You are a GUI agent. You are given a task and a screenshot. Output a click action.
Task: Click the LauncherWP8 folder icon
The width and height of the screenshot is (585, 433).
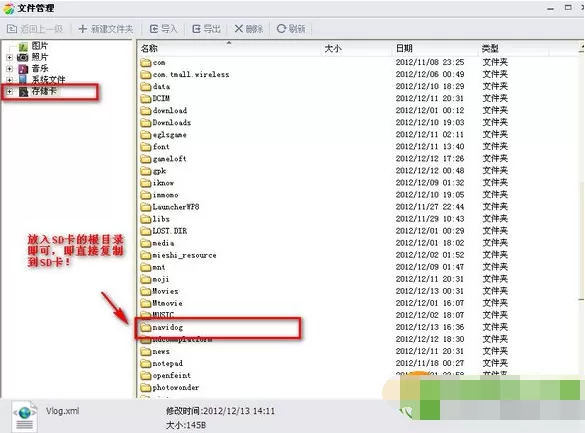(x=146, y=207)
